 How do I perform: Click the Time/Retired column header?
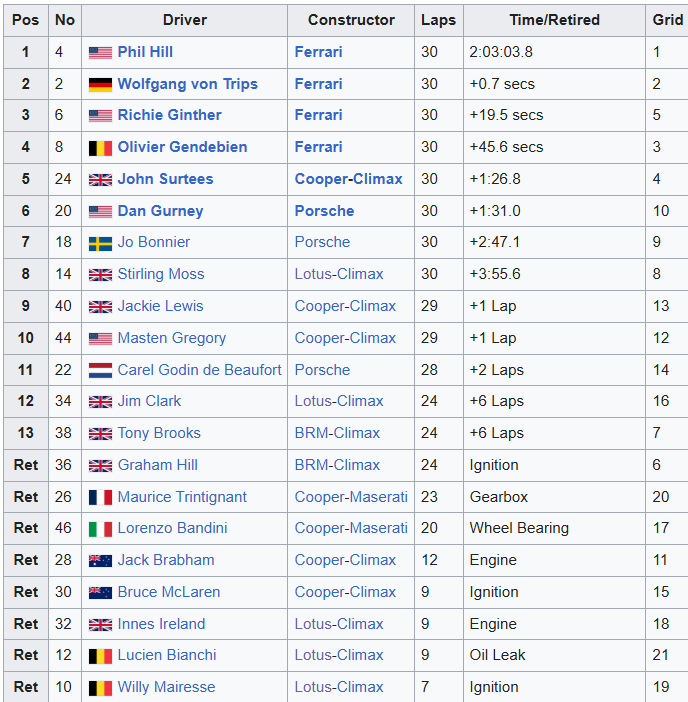point(554,20)
